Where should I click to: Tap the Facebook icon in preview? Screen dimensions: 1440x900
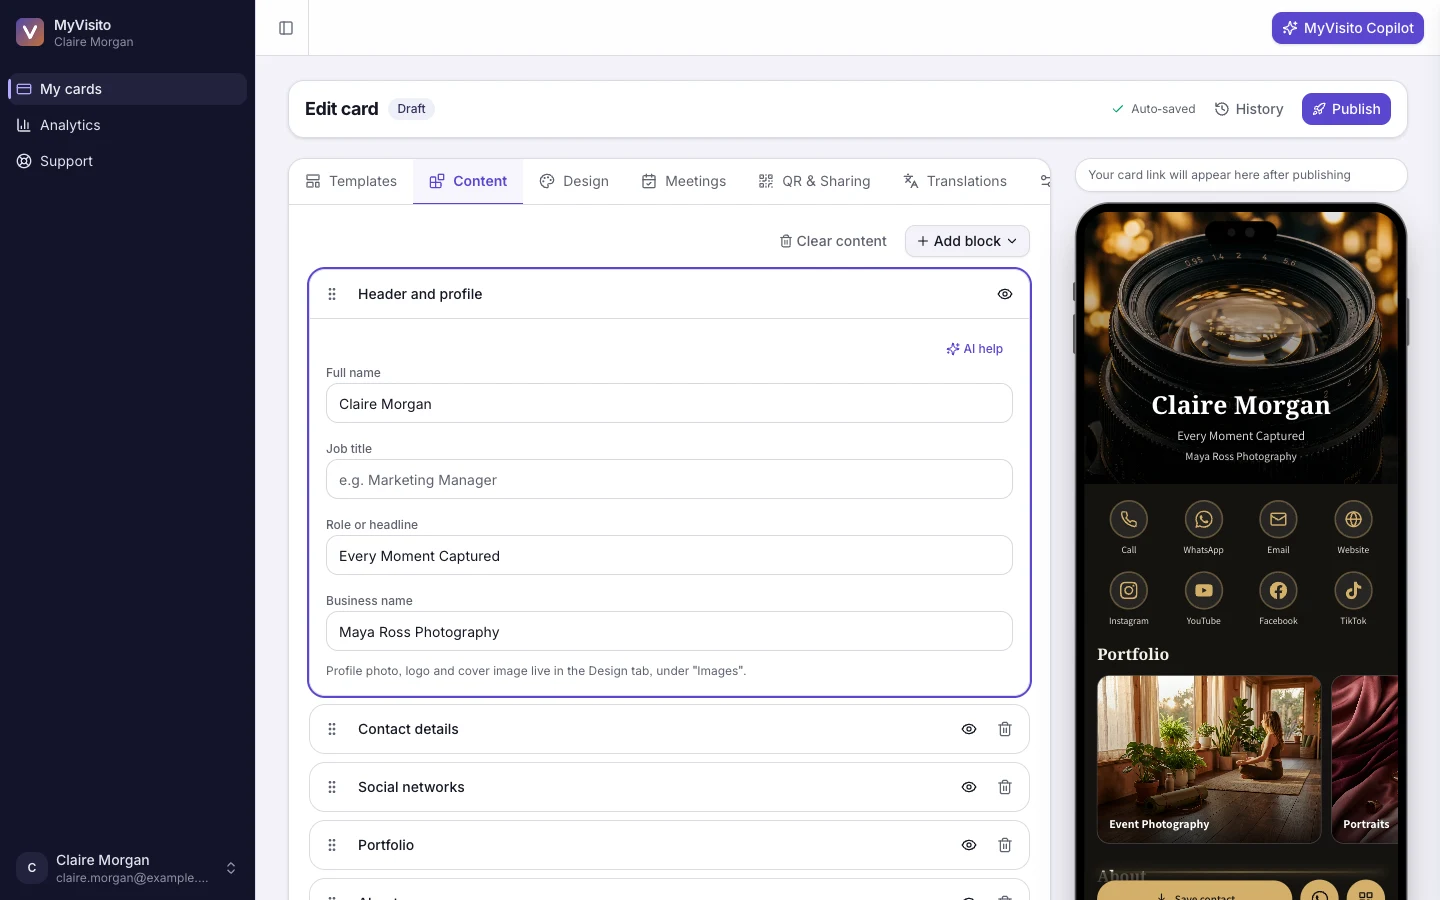[1278, 591]
